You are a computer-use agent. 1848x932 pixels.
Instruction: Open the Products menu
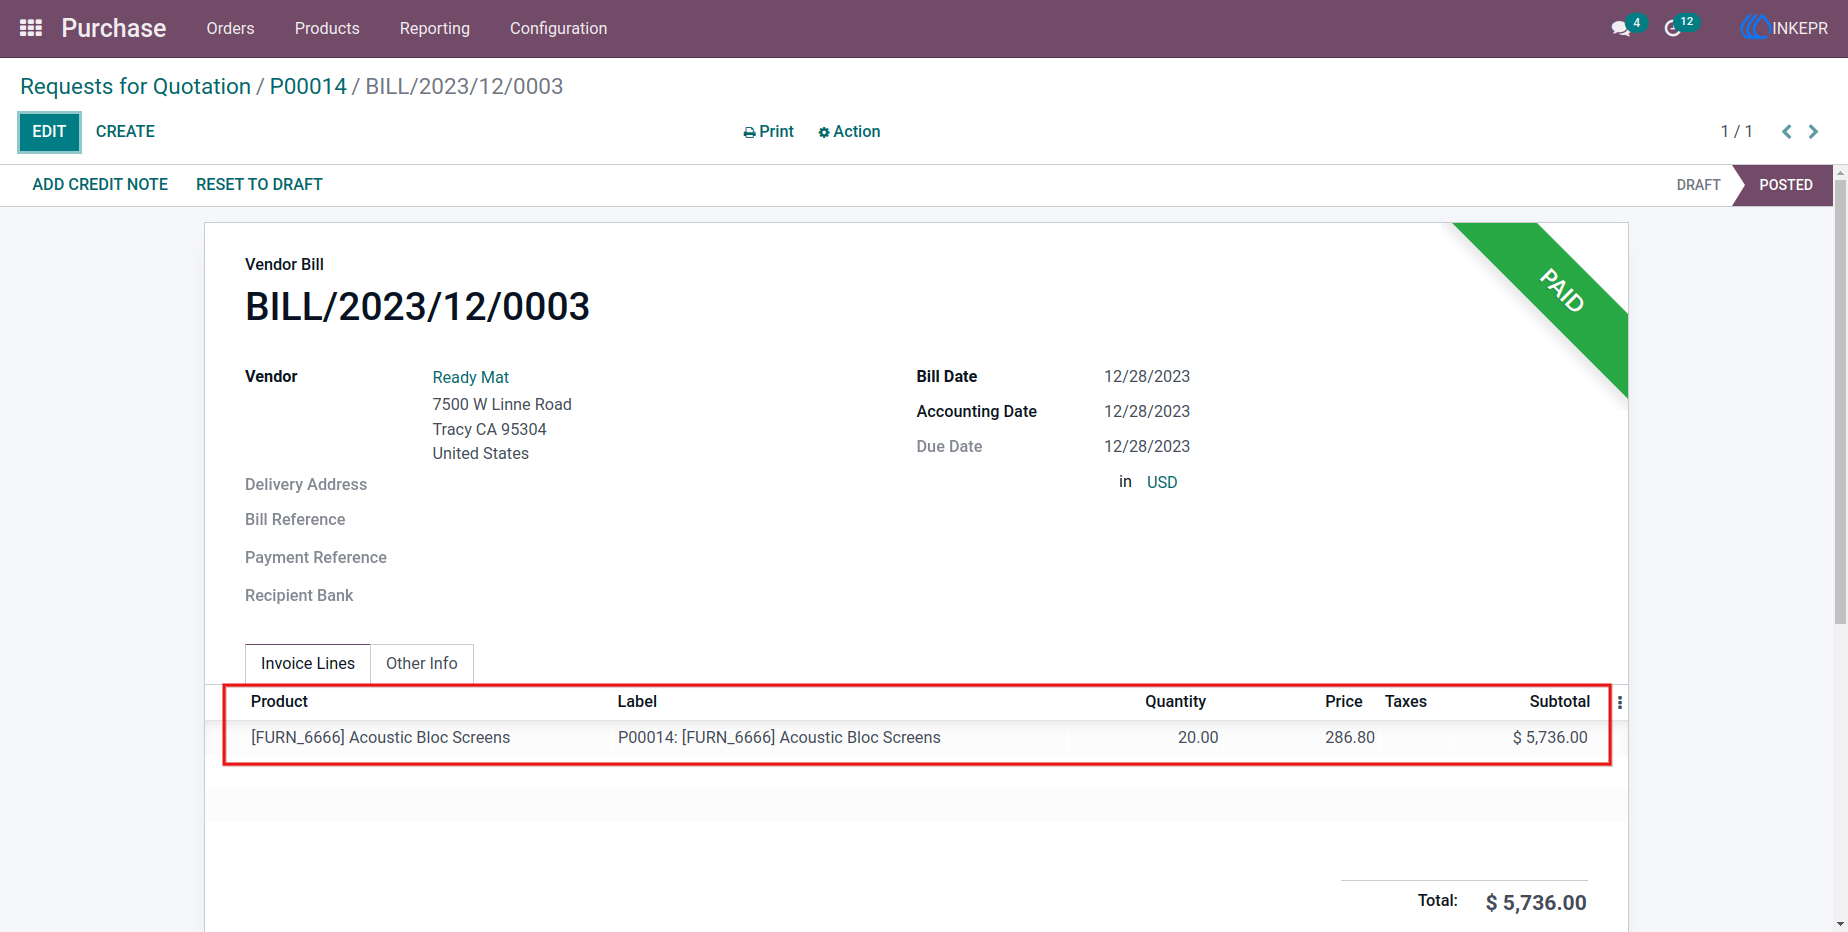(x=327, y=28)
